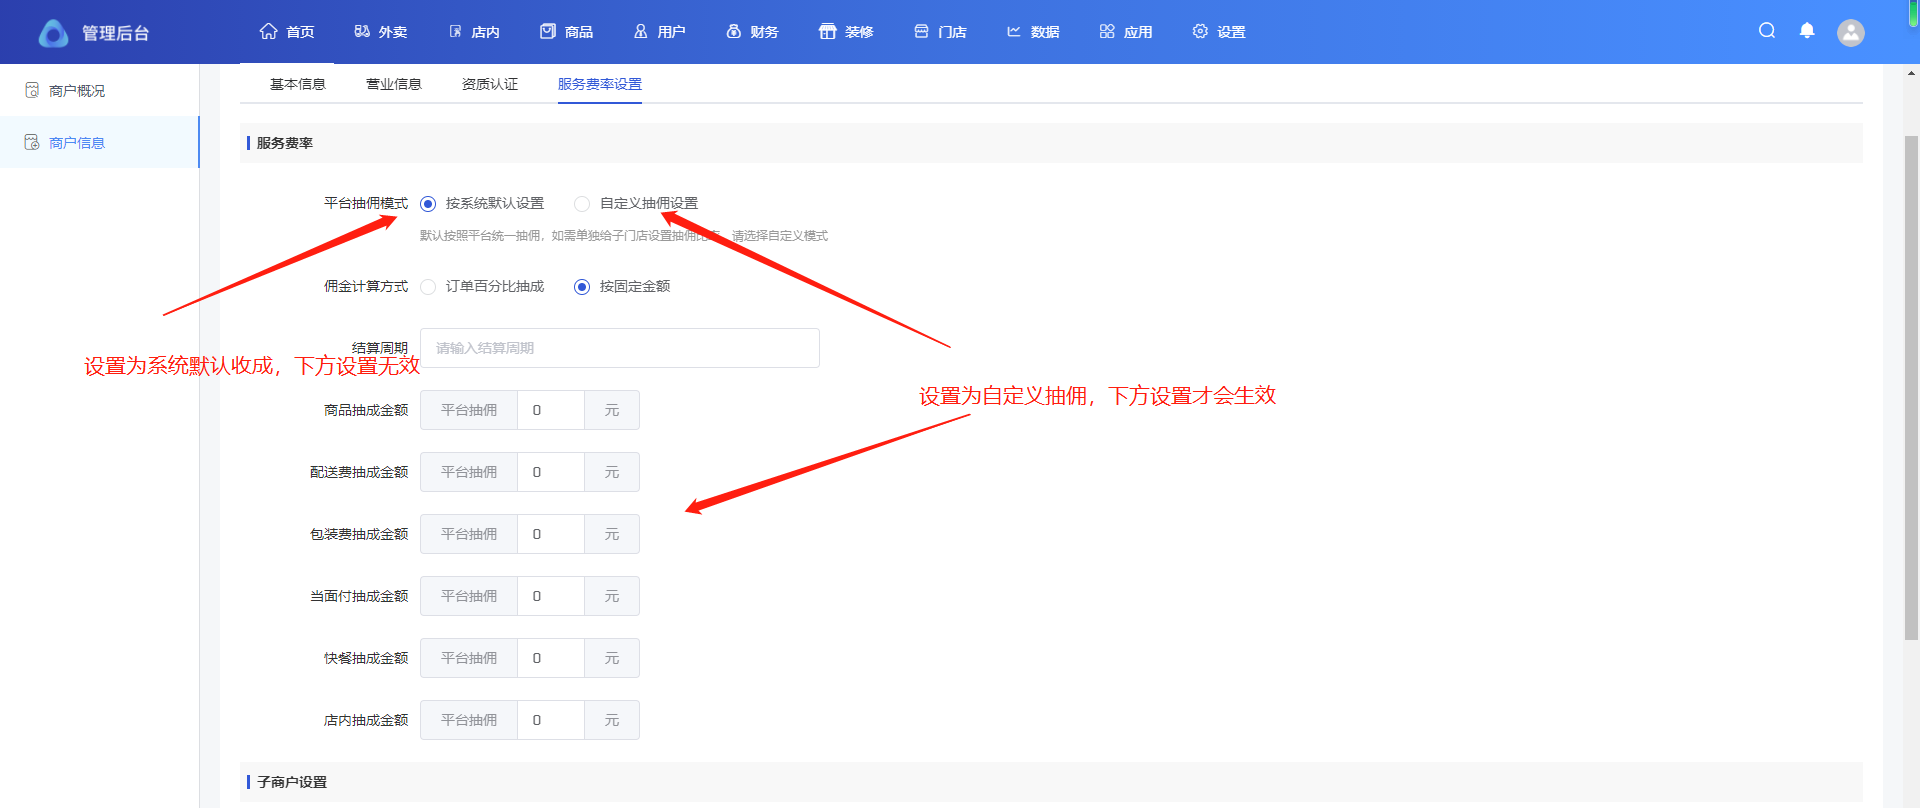Click the search magnifier icon
Viewport: 1920px width, 808px height.
[1767, 31]
